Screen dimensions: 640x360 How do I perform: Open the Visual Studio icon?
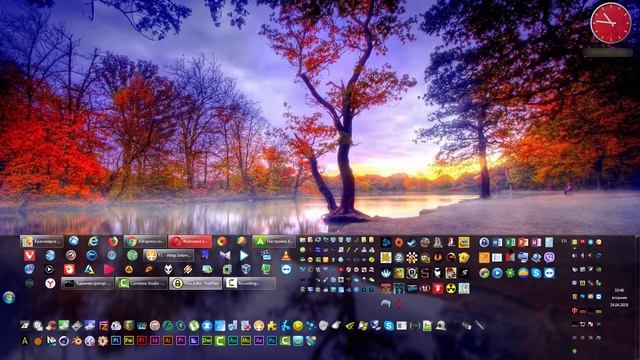[x=225, y=256]
